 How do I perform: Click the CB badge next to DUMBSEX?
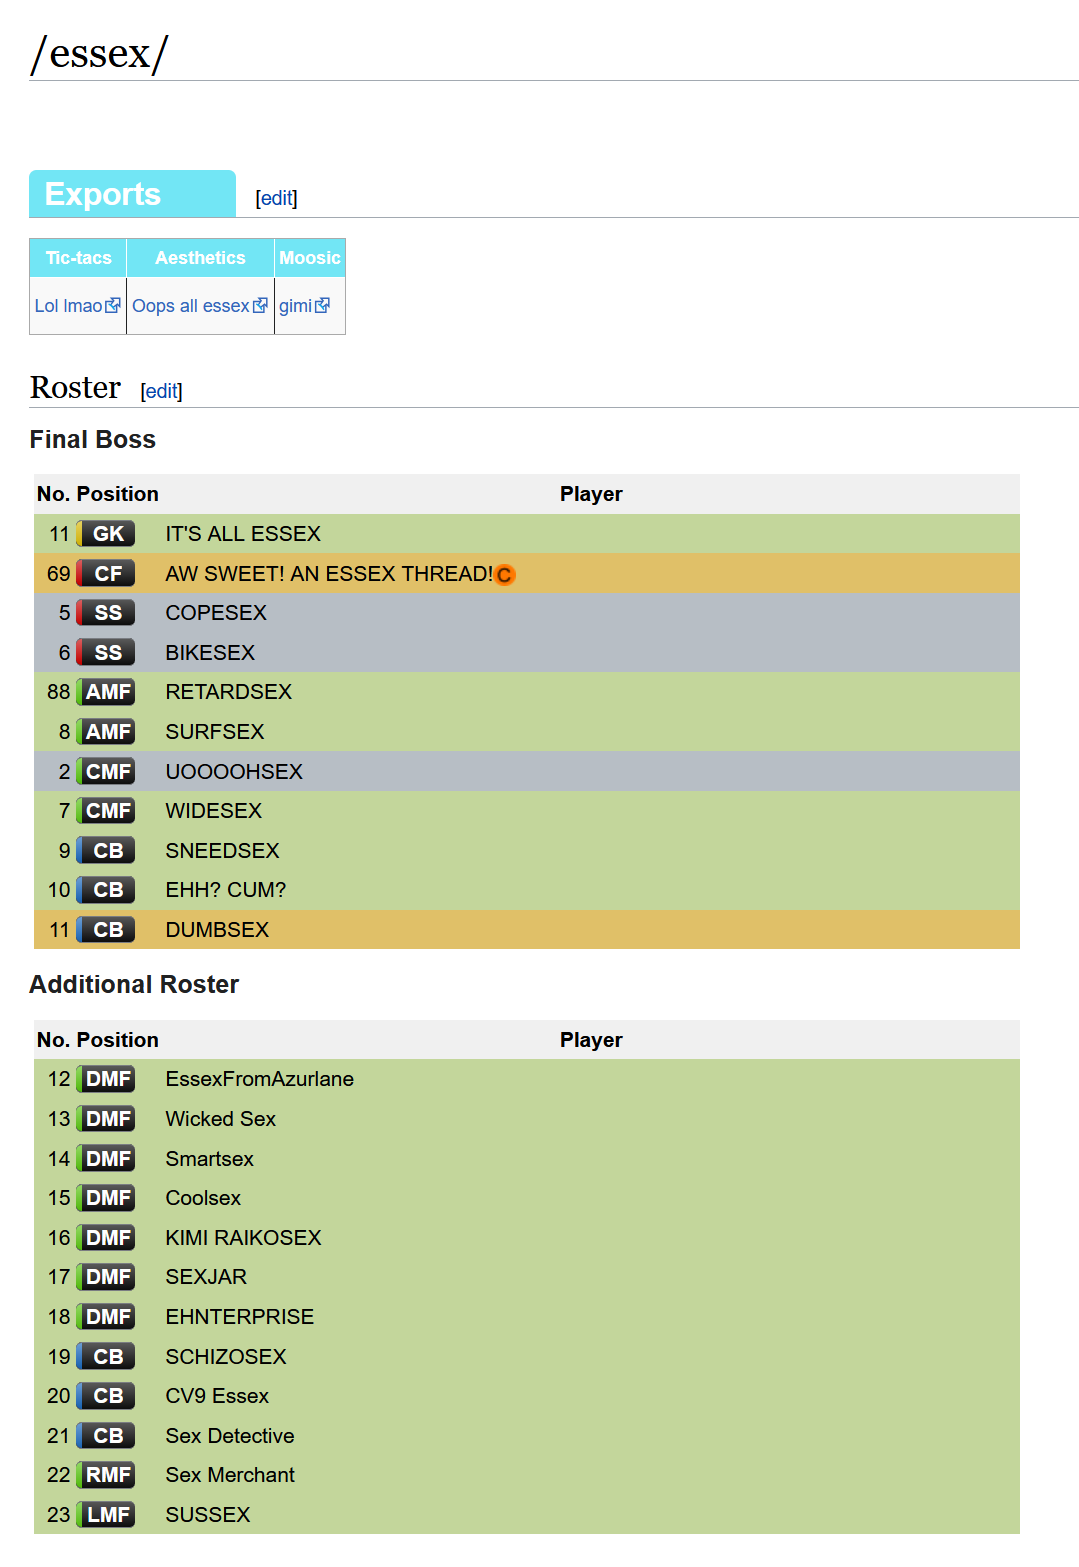(105, 930)
